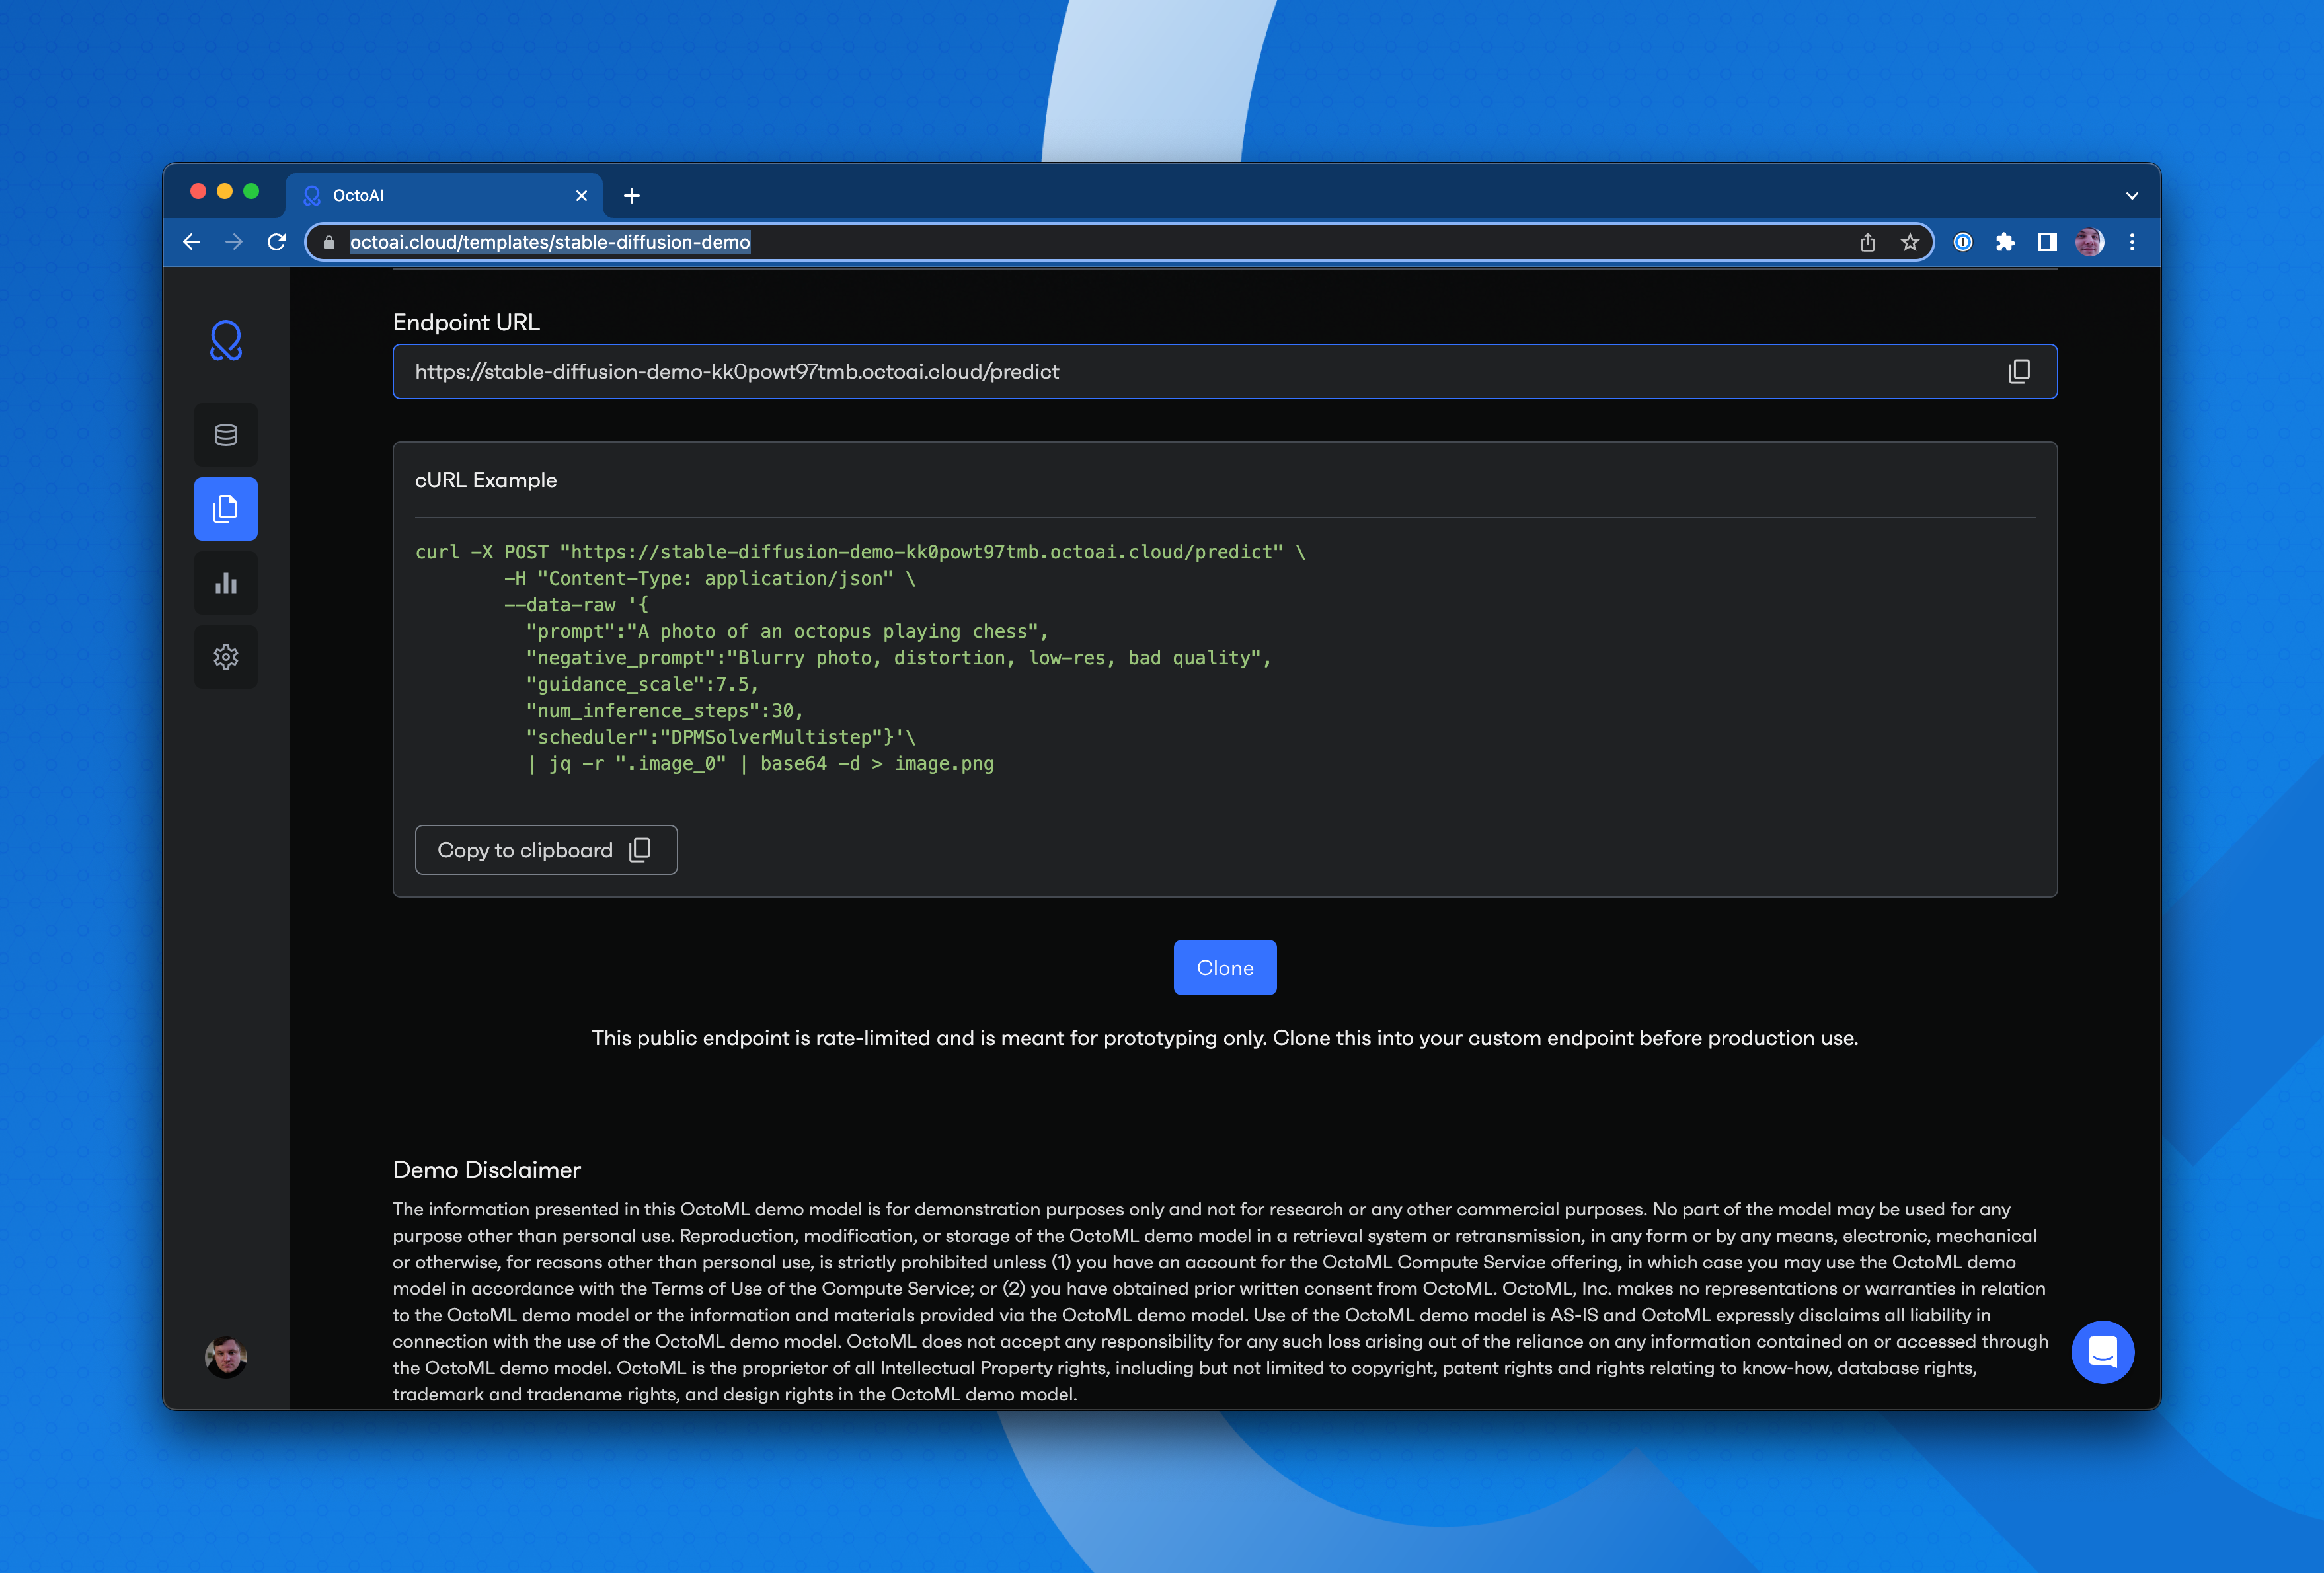Open Chrome three-dot menu
The height and width of the screenshot is (1573, 2324).
coord(2132,242)
